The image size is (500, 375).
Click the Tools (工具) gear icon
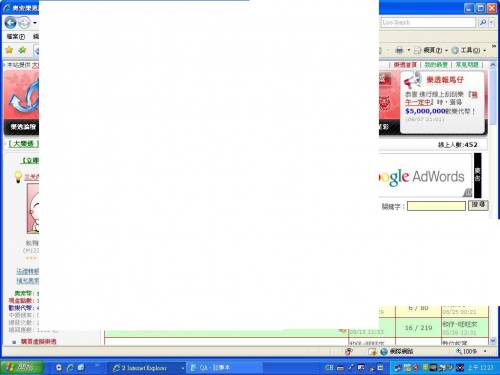tap(455, 50)
